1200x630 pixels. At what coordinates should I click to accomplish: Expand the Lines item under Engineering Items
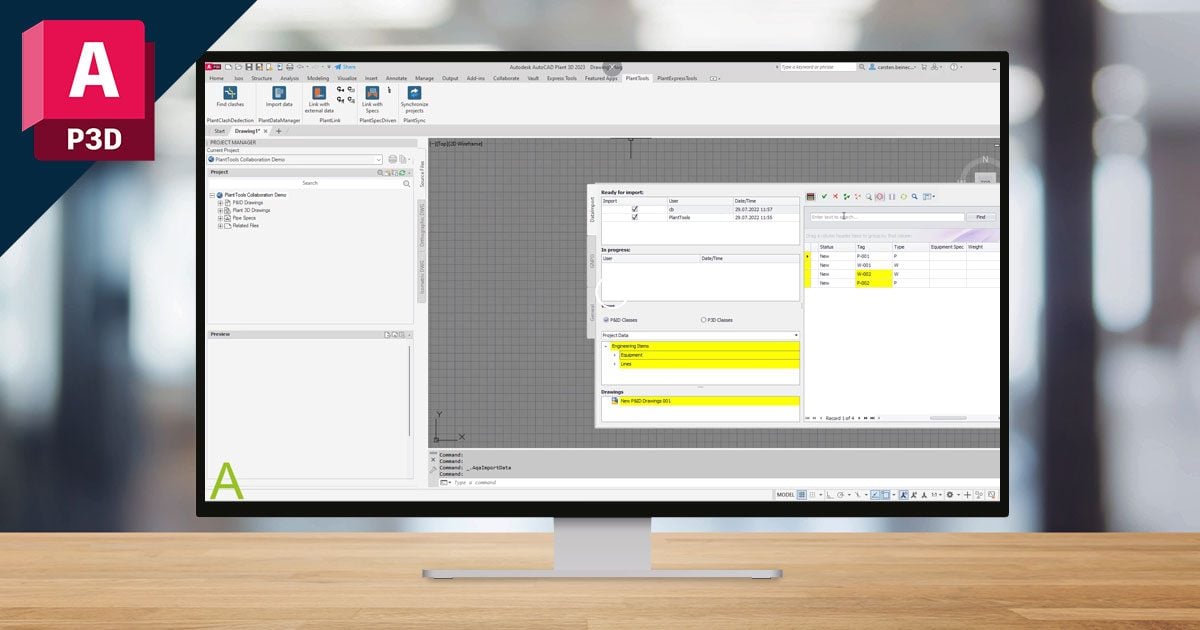615,364
